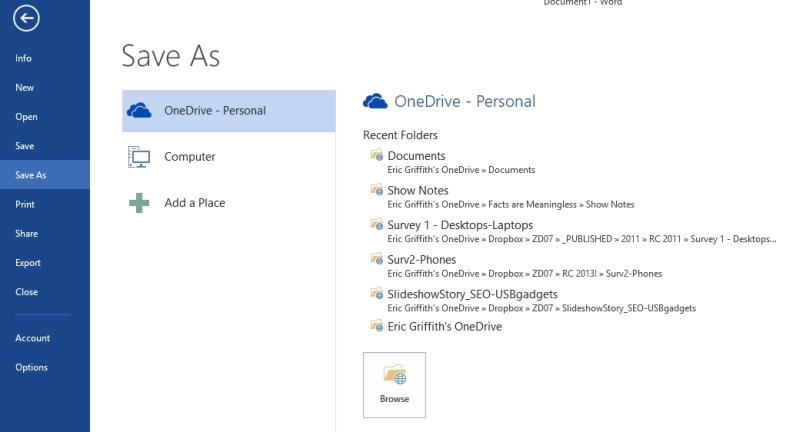This screenshot has height=432, width=786.
Task: Click Add a Place label
Action: pyautogui.click(x=195, y=203)
